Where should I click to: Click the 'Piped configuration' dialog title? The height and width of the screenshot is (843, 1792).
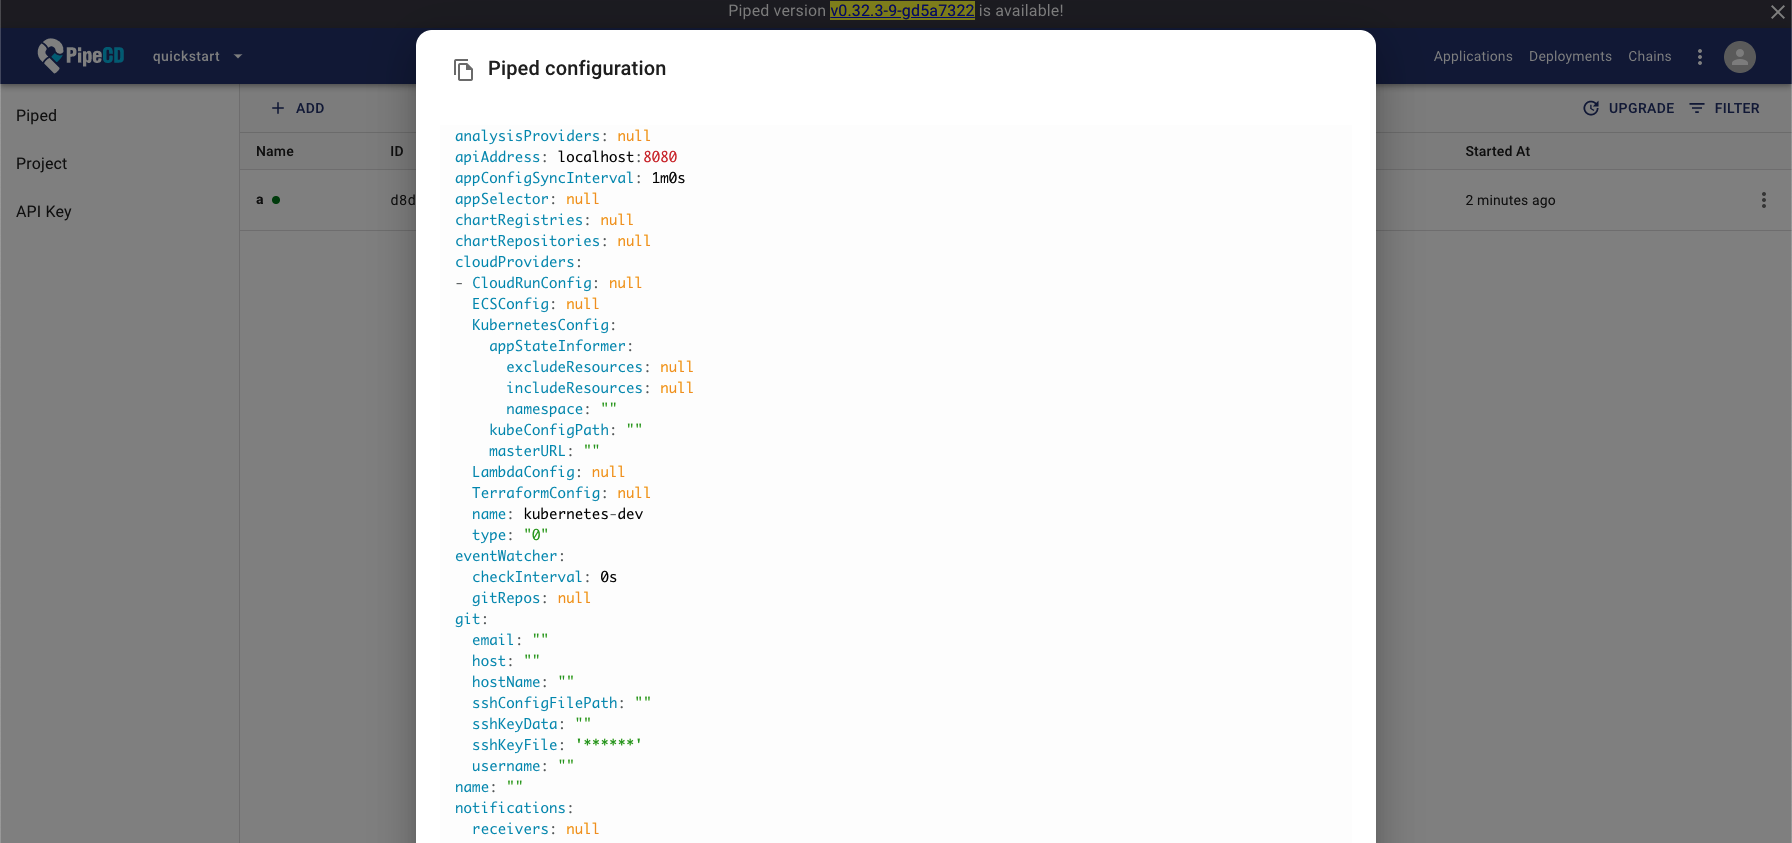coord(577,69)
